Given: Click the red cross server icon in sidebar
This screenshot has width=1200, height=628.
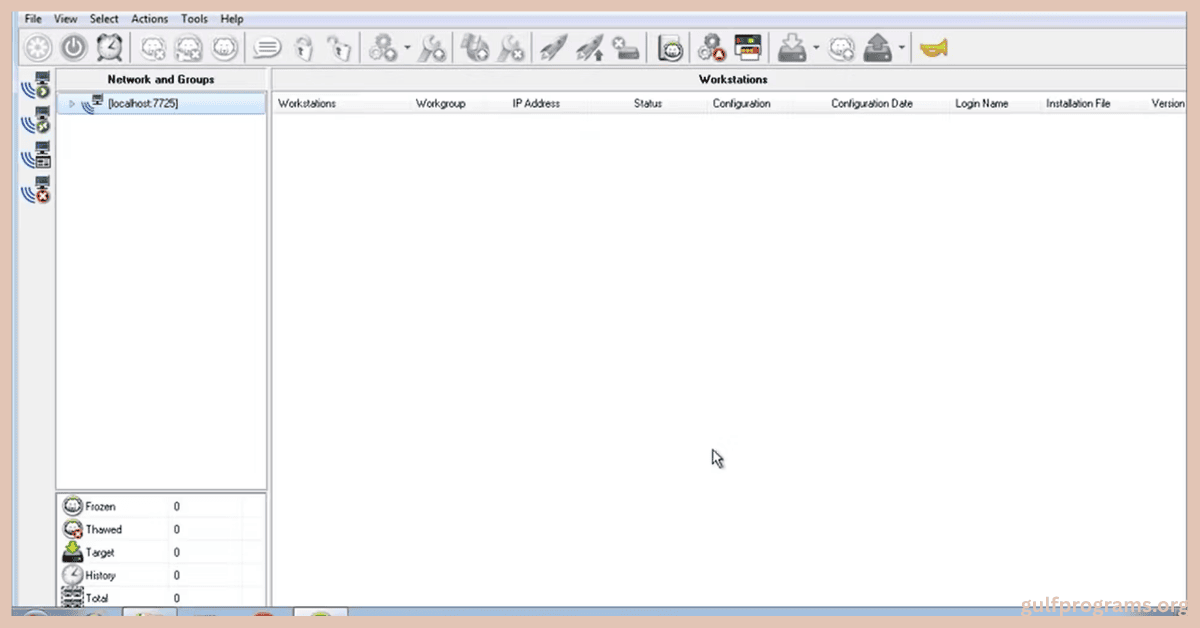Looking at the screenshot, I should [37, 189].
